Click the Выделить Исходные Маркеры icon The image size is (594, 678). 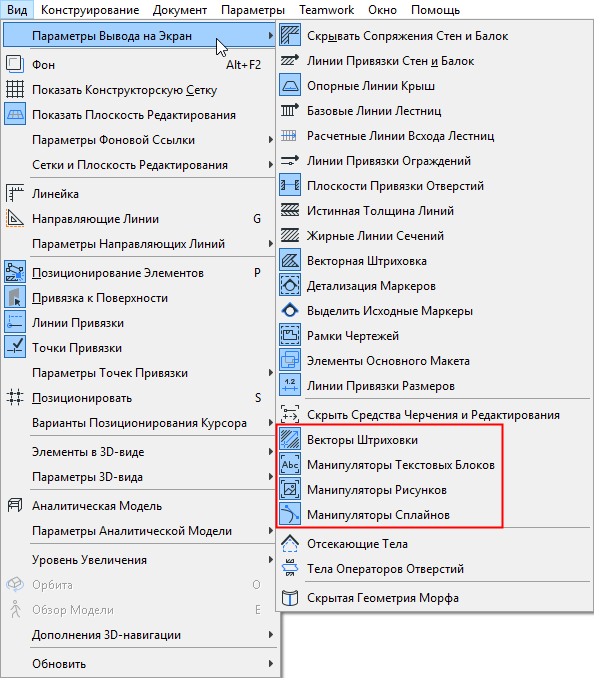click(290, 310)
